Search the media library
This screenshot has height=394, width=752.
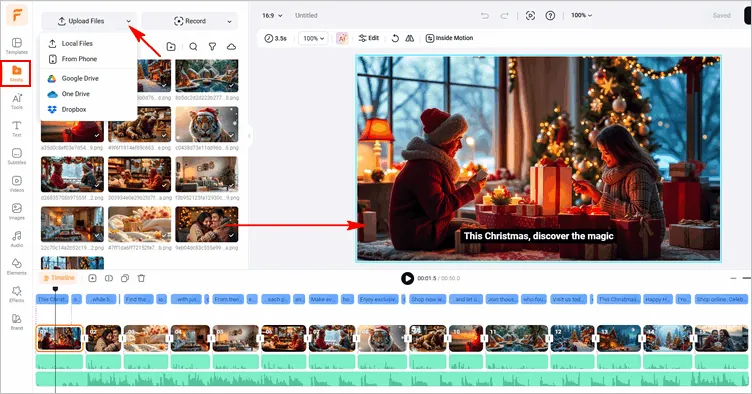pos(193,46)
